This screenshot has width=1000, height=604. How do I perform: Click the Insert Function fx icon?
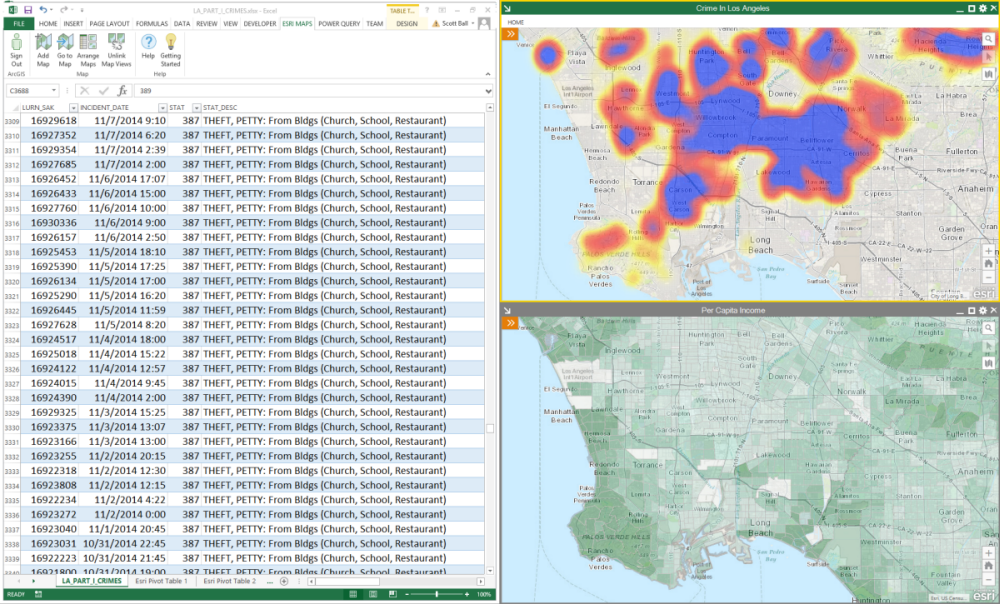122,91
